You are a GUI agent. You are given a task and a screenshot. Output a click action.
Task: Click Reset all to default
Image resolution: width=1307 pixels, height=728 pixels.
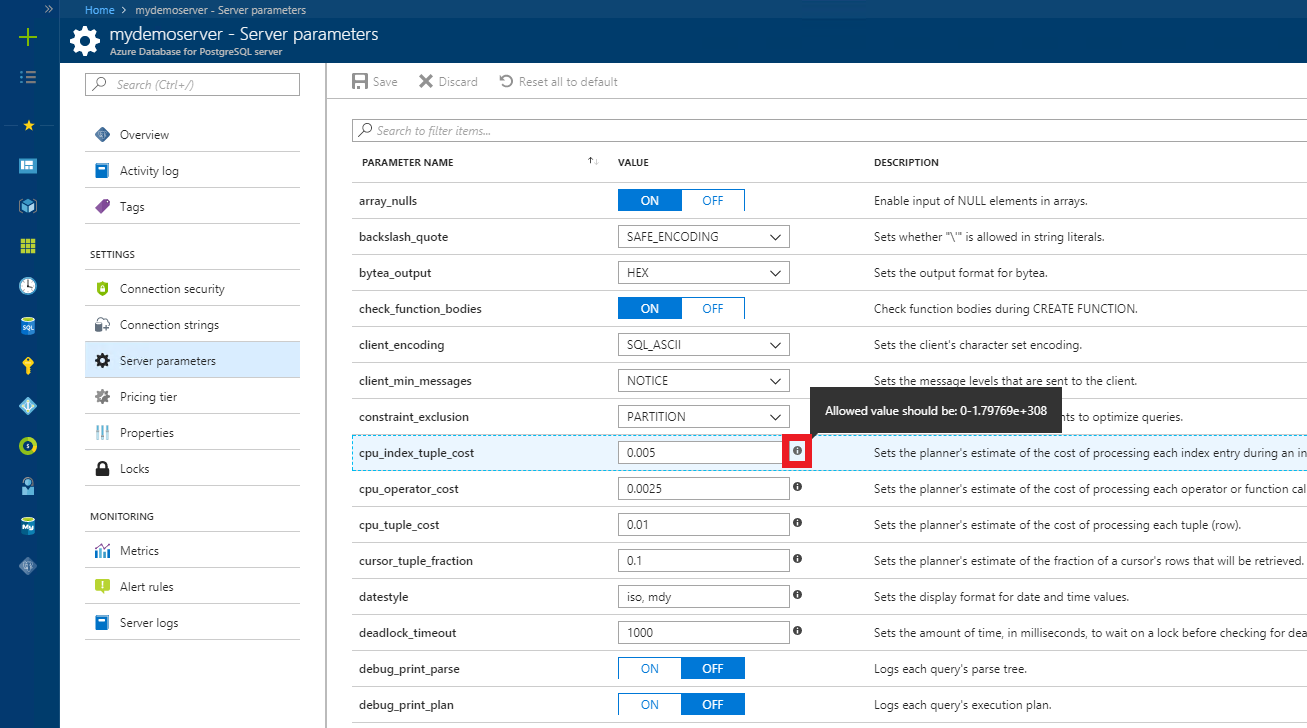click(558, 82)
